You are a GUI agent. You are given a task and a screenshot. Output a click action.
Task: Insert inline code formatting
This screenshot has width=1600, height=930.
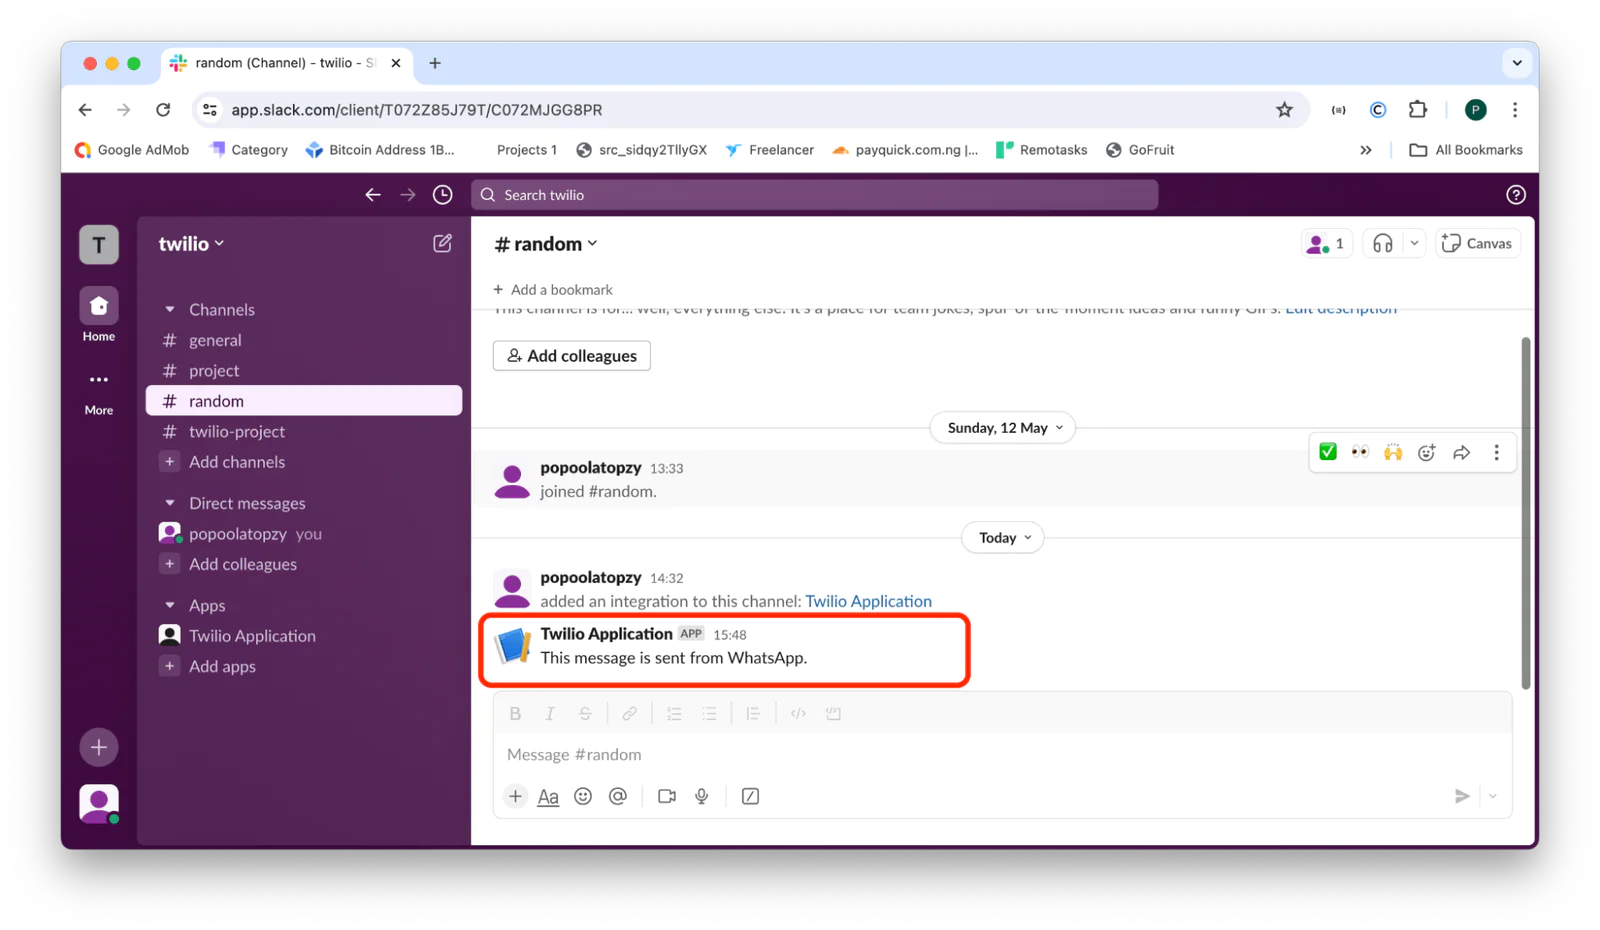tap(798, 713)
